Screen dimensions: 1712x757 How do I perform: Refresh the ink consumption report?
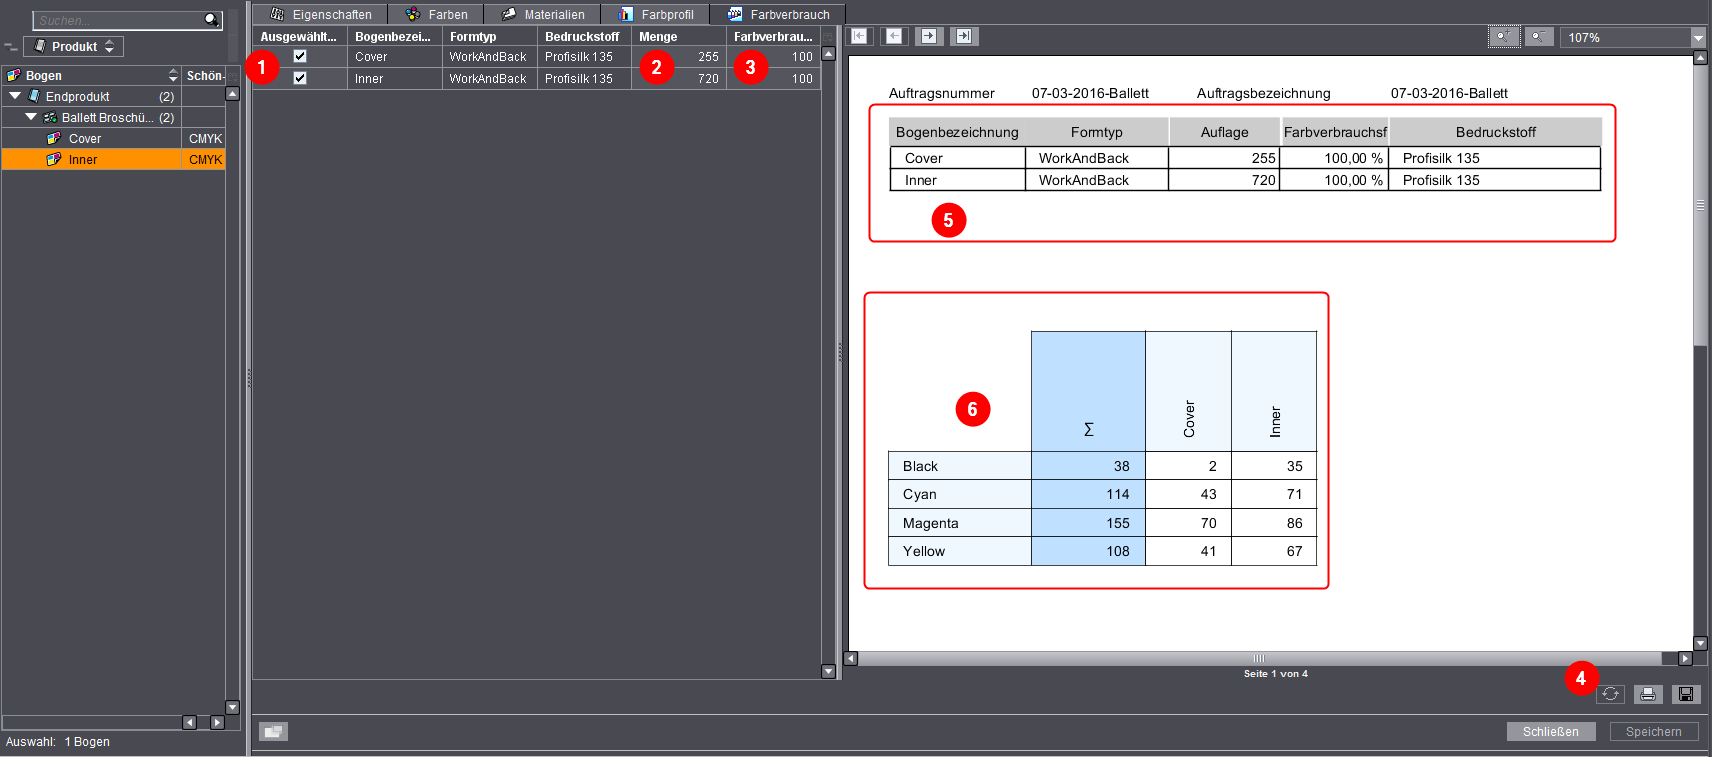(1610, 694)
